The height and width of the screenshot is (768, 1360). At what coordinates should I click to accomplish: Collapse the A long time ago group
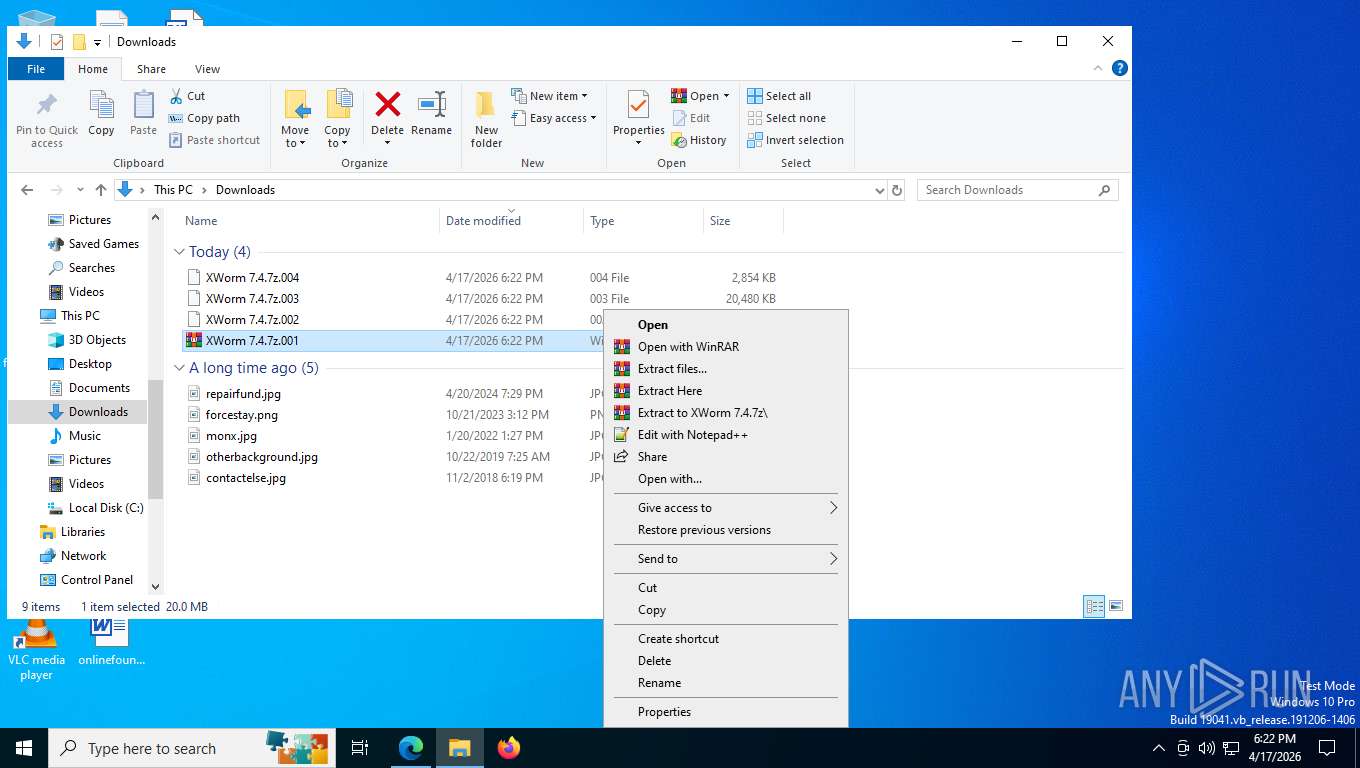pyautogui.click(x=180, y=368)
